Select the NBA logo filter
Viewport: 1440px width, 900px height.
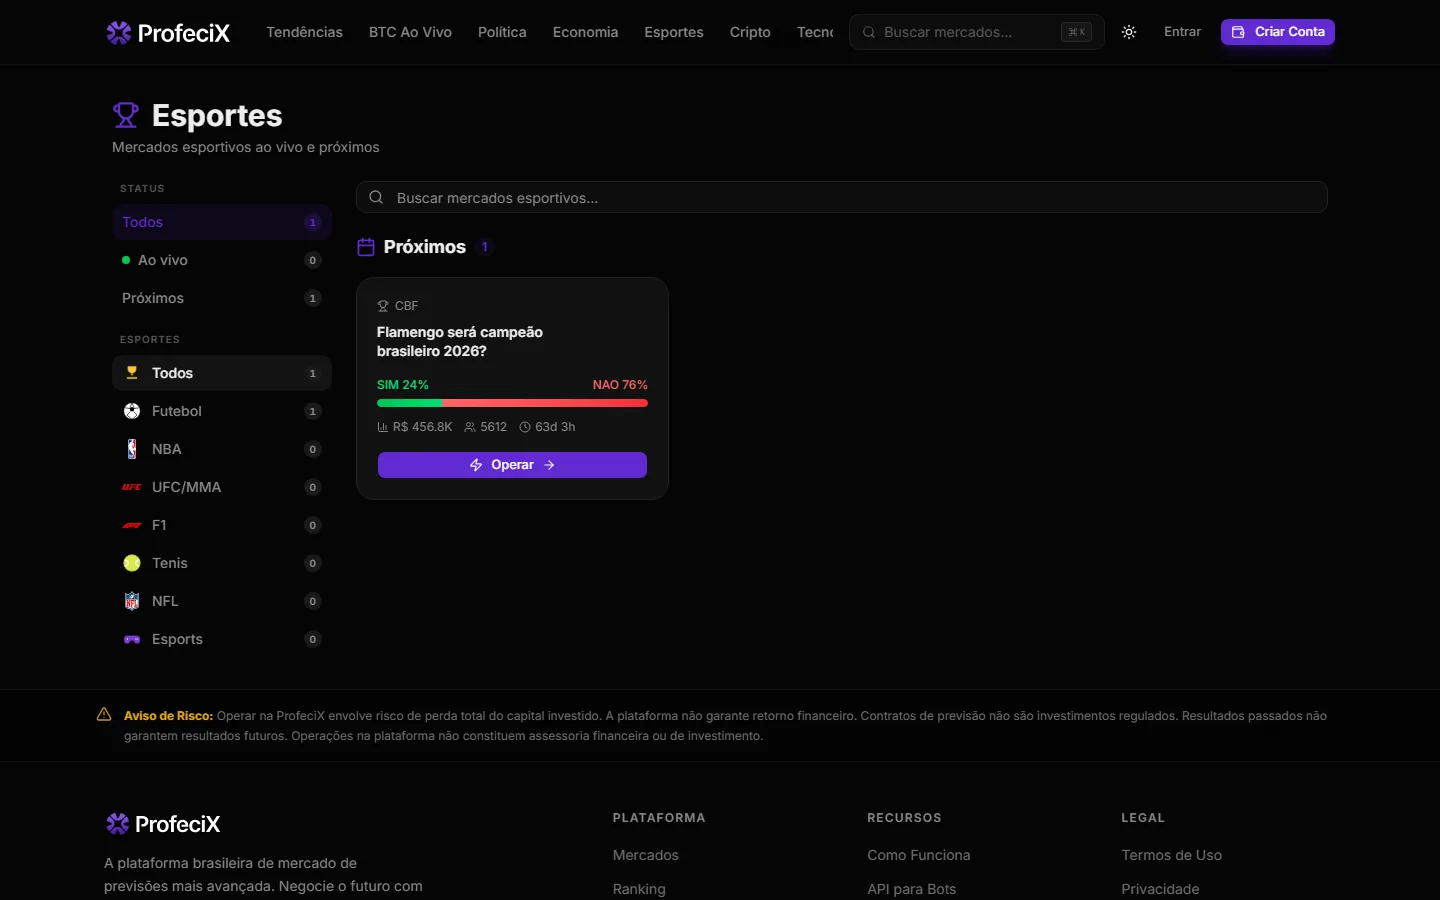132,449
